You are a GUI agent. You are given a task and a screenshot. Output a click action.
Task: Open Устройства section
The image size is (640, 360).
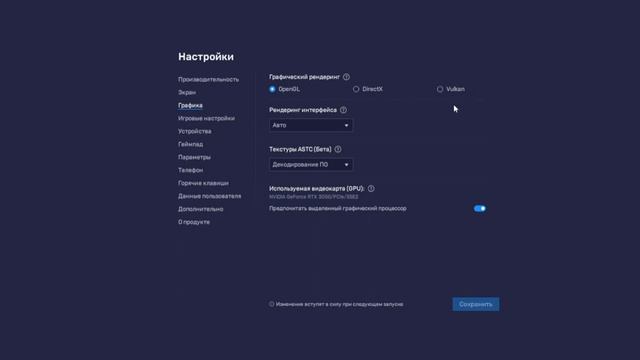coord(195,131)
